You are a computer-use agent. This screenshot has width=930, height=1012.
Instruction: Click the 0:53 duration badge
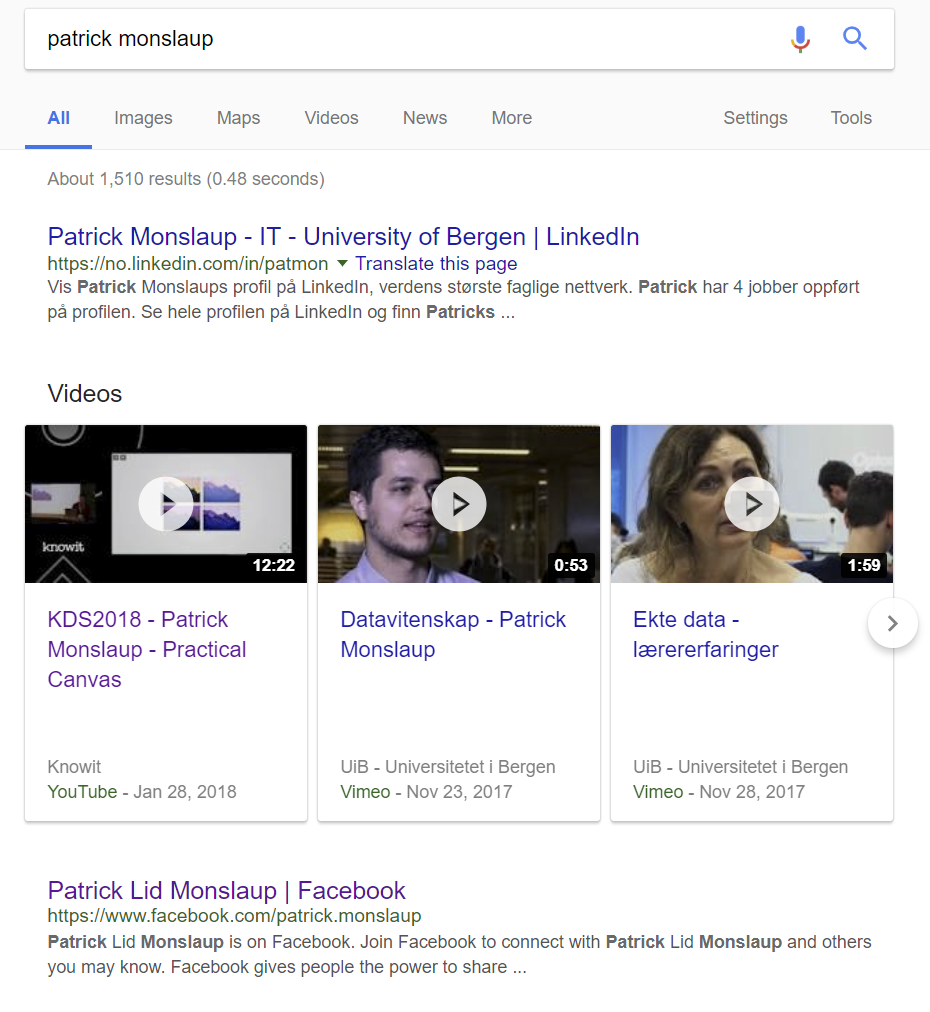click(571, 565)
